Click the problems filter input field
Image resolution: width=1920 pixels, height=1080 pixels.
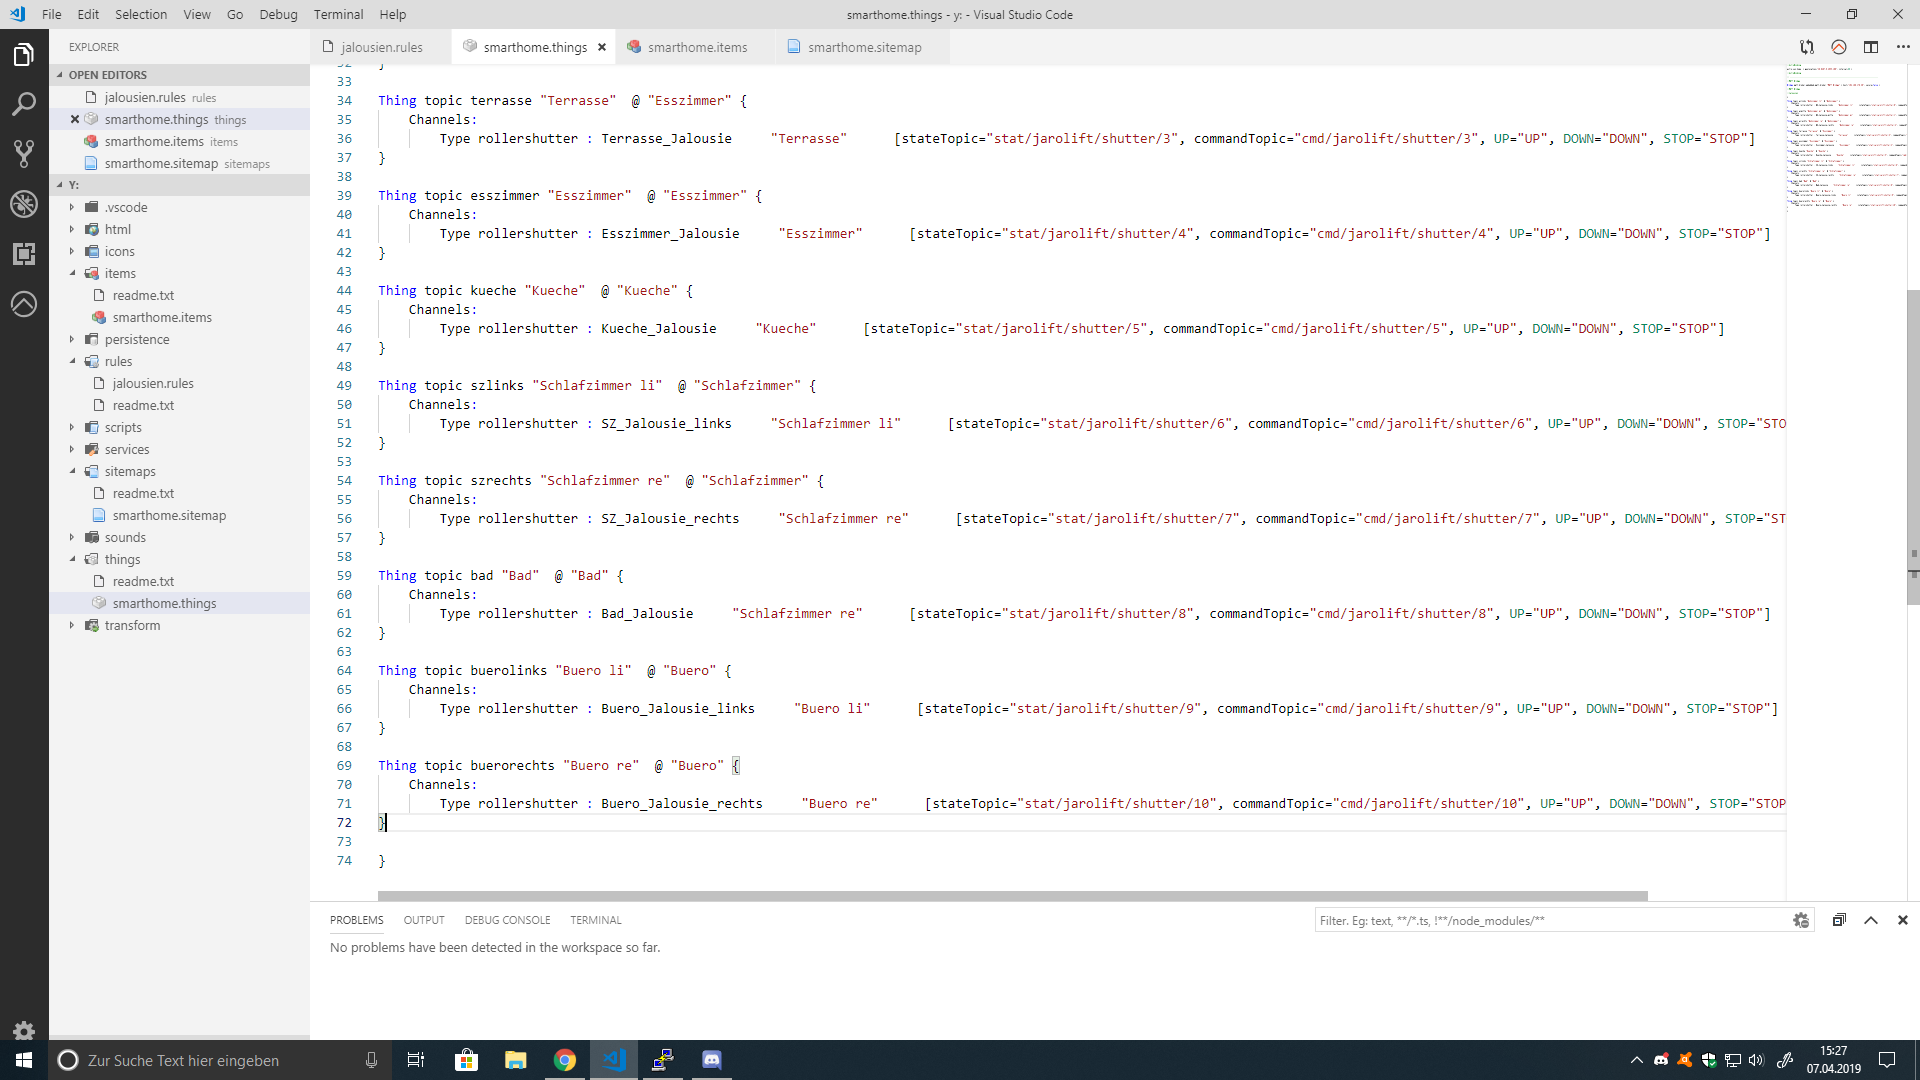(1553, 920)
